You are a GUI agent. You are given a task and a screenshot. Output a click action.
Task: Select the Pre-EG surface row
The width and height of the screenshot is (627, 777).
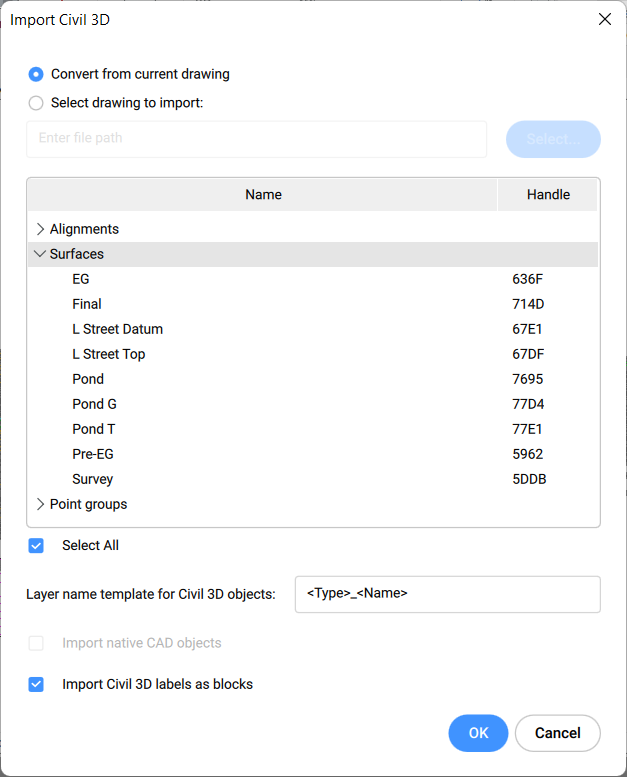click(93, 454)
